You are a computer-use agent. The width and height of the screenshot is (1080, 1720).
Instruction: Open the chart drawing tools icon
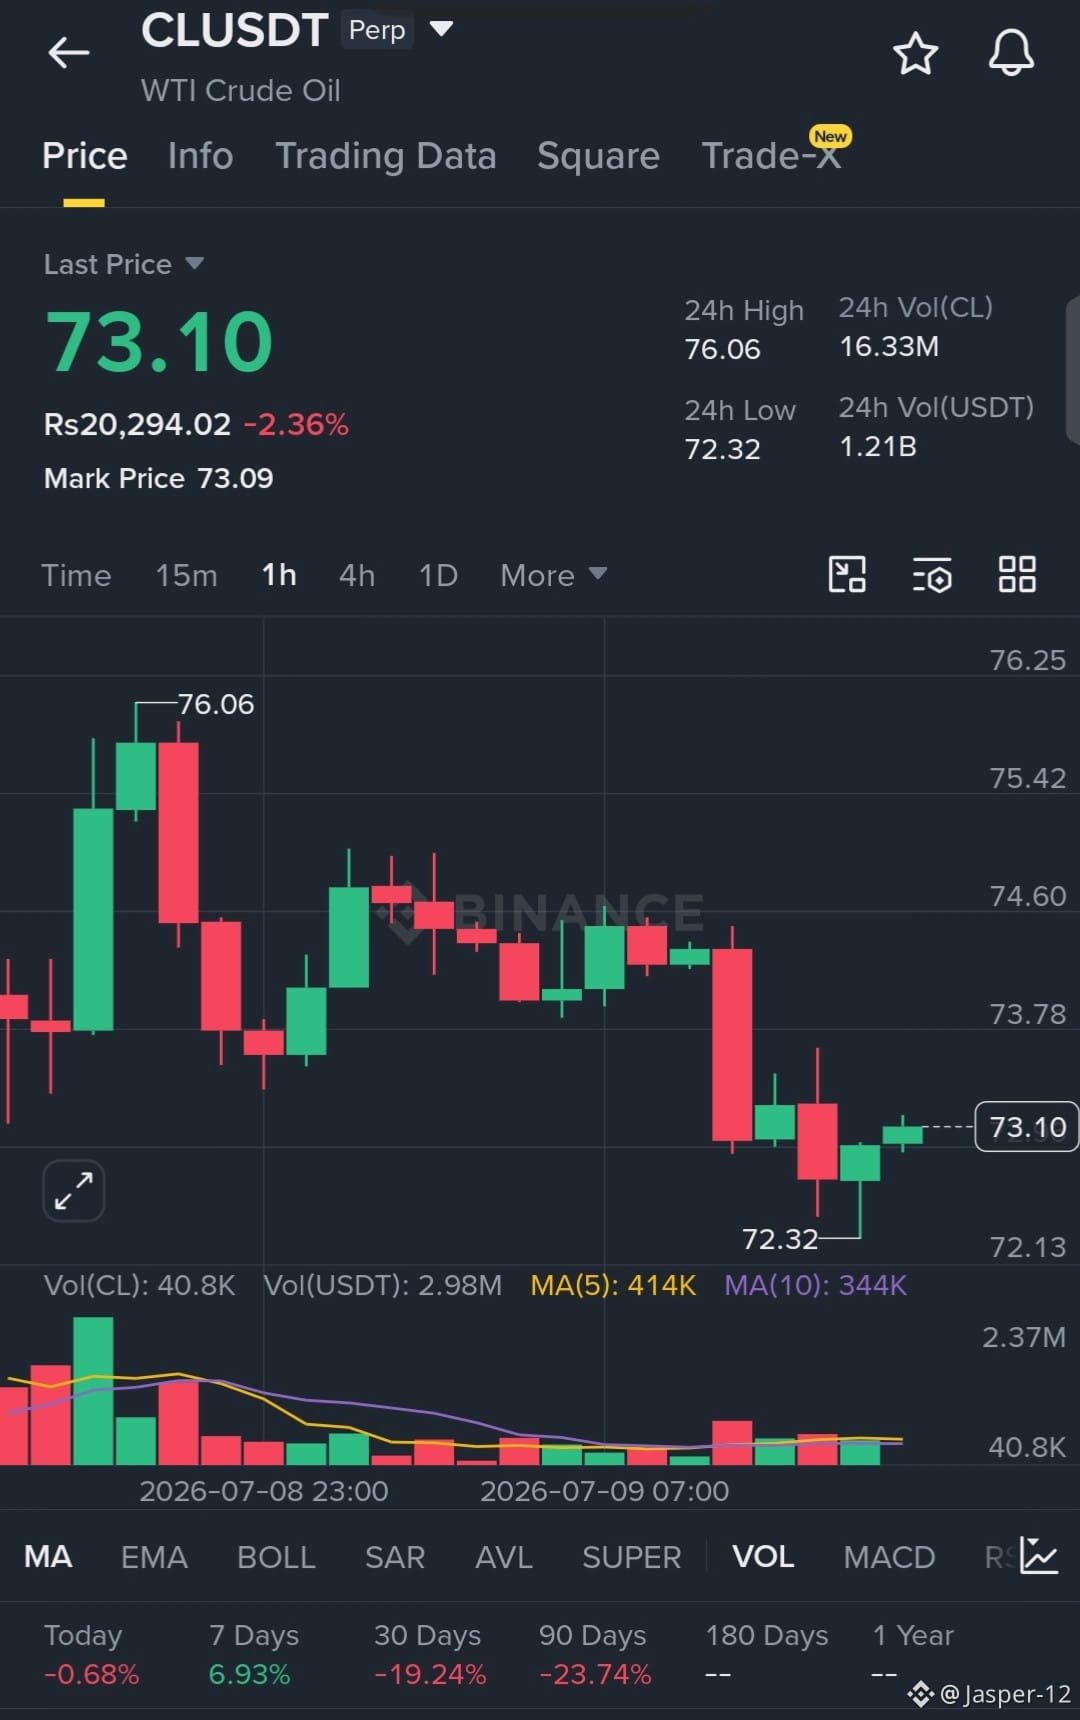click(x=847, y=575)
